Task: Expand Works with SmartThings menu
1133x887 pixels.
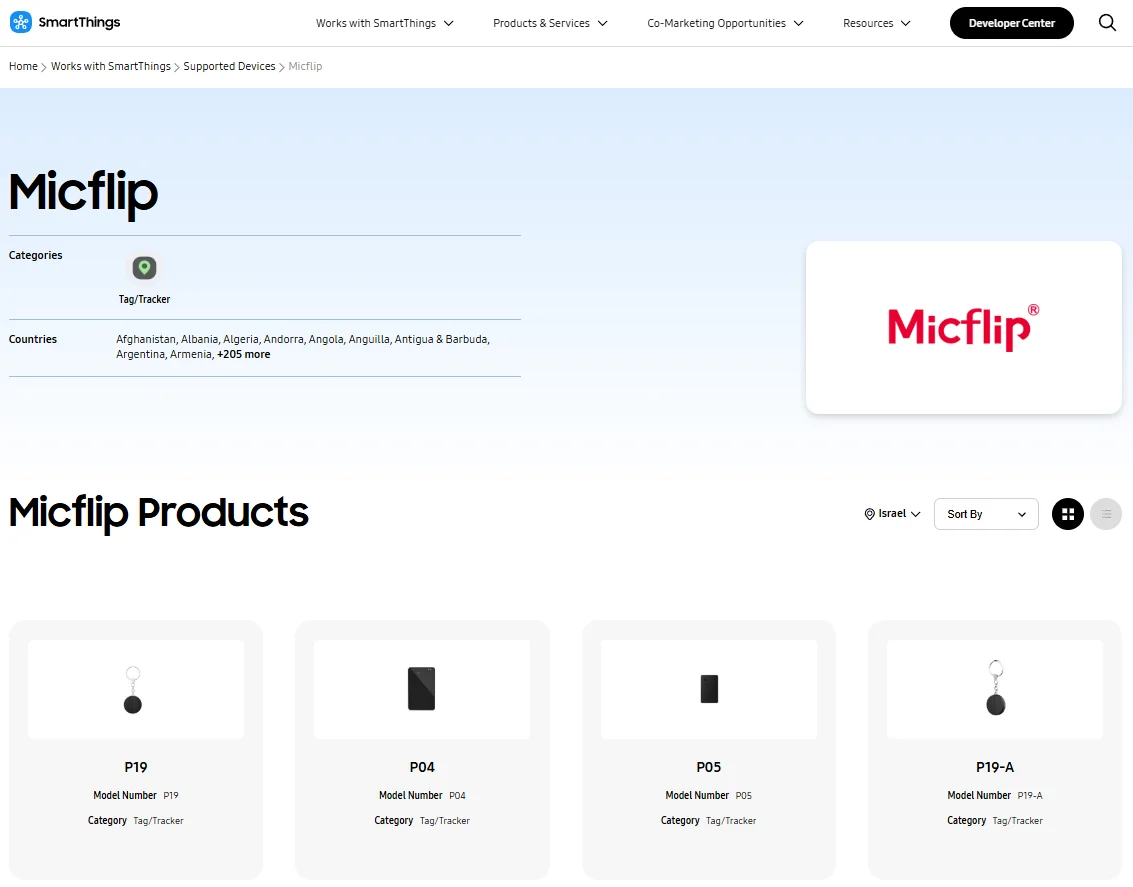Action: [384, 23]
